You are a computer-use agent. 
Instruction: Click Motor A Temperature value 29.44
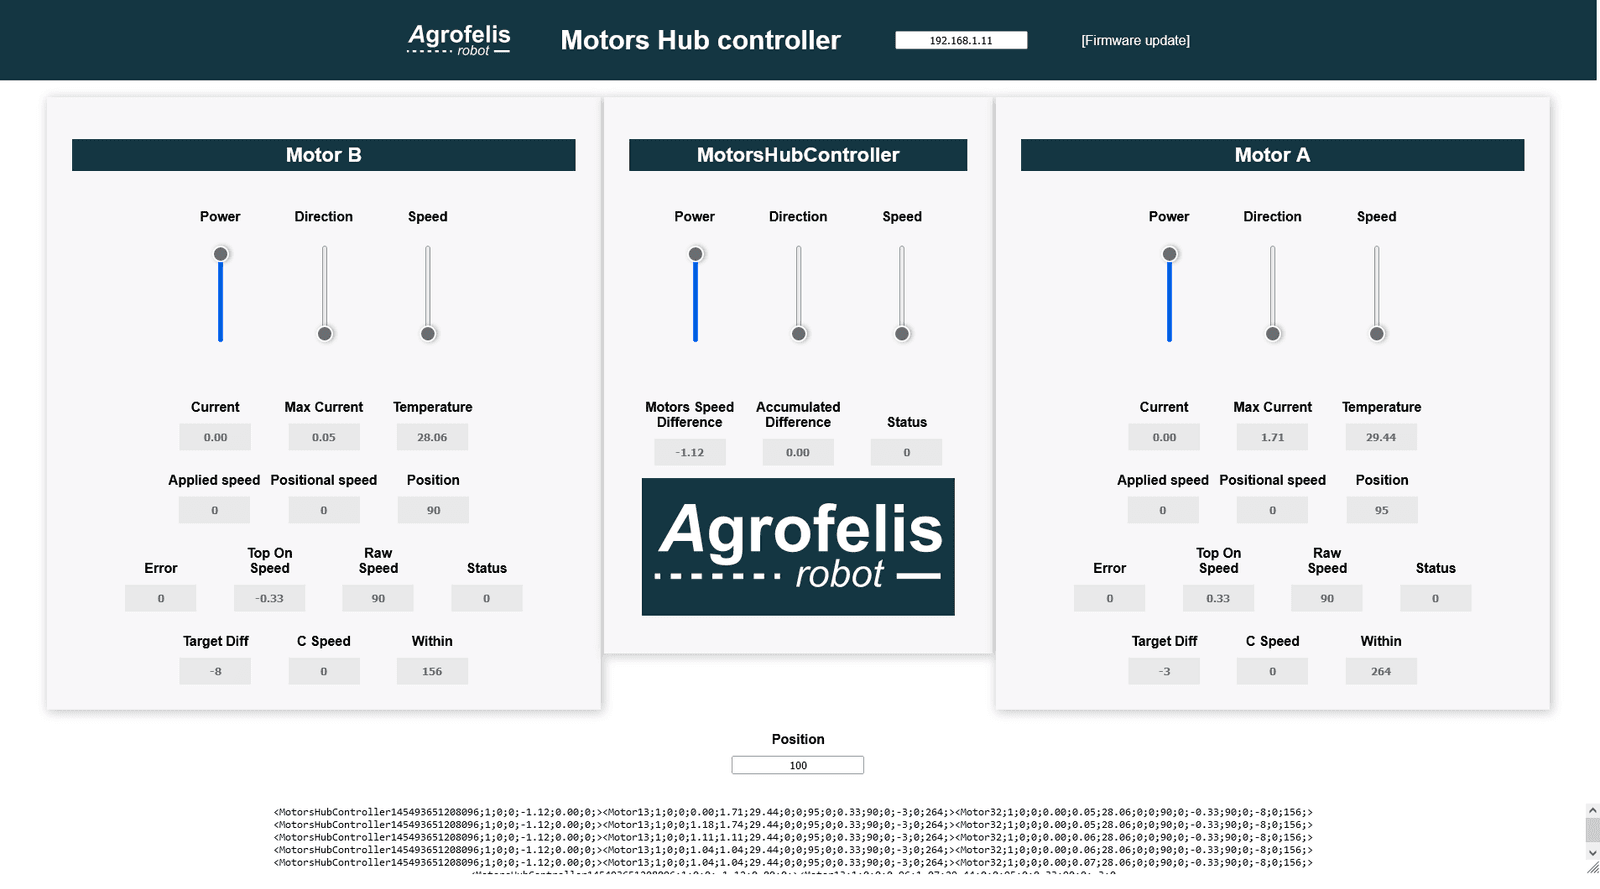click(1381, 437)
